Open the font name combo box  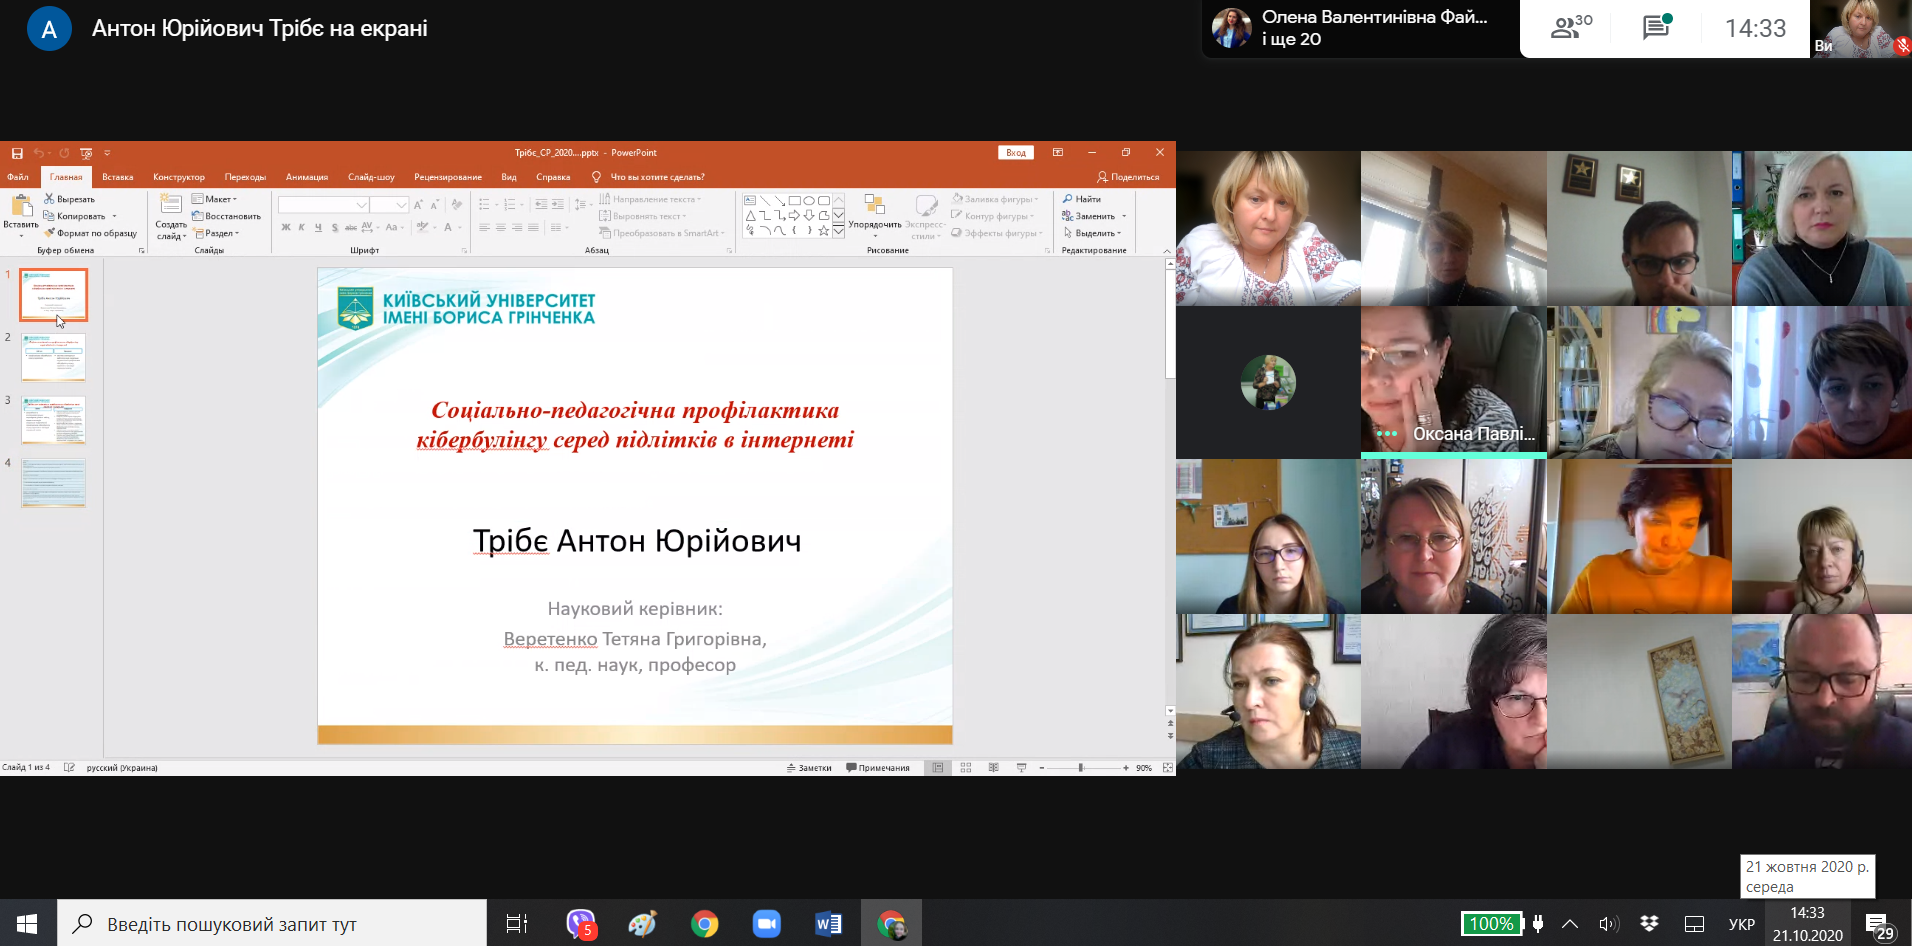(324, 204)
